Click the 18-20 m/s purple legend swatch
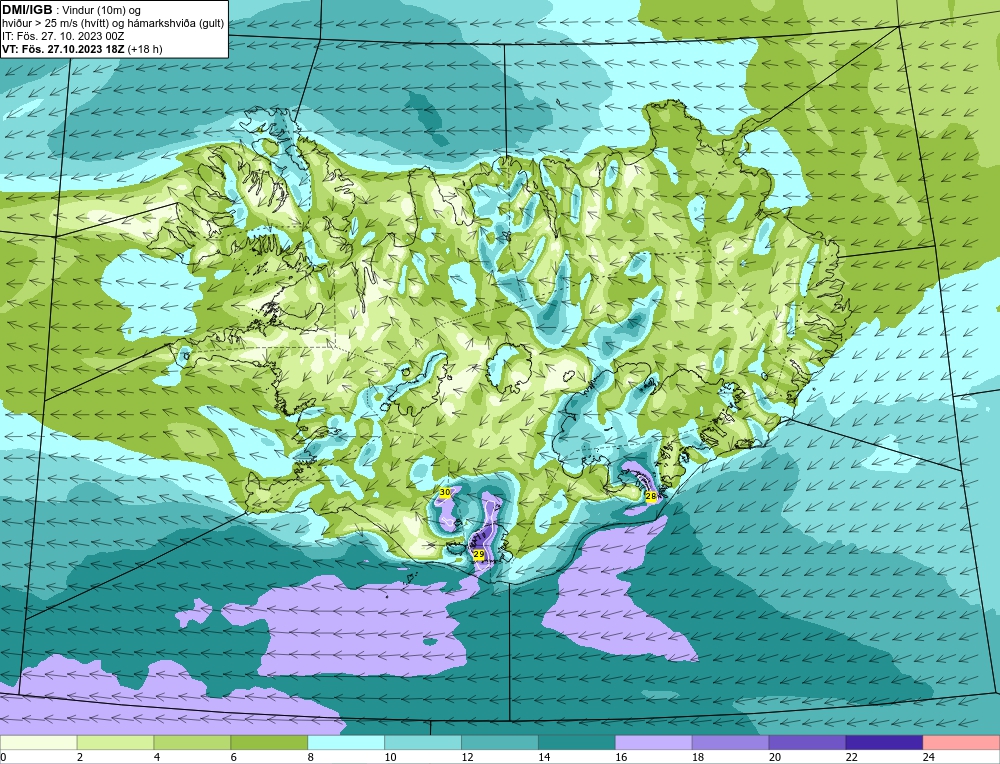This screenshot has width=1000, height=764. (730, 743)
